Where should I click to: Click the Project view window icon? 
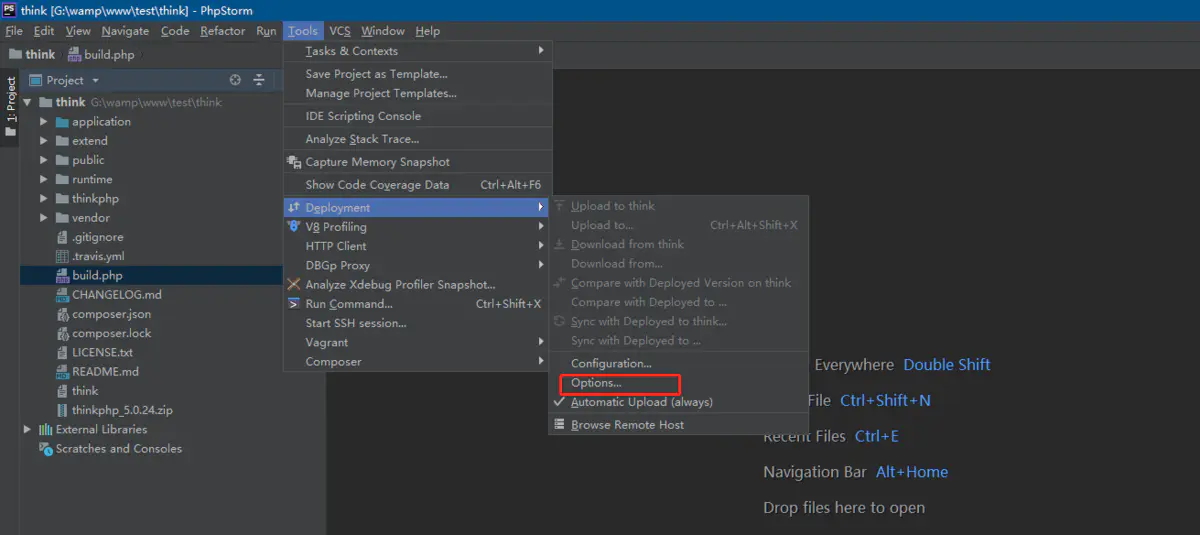35,80
